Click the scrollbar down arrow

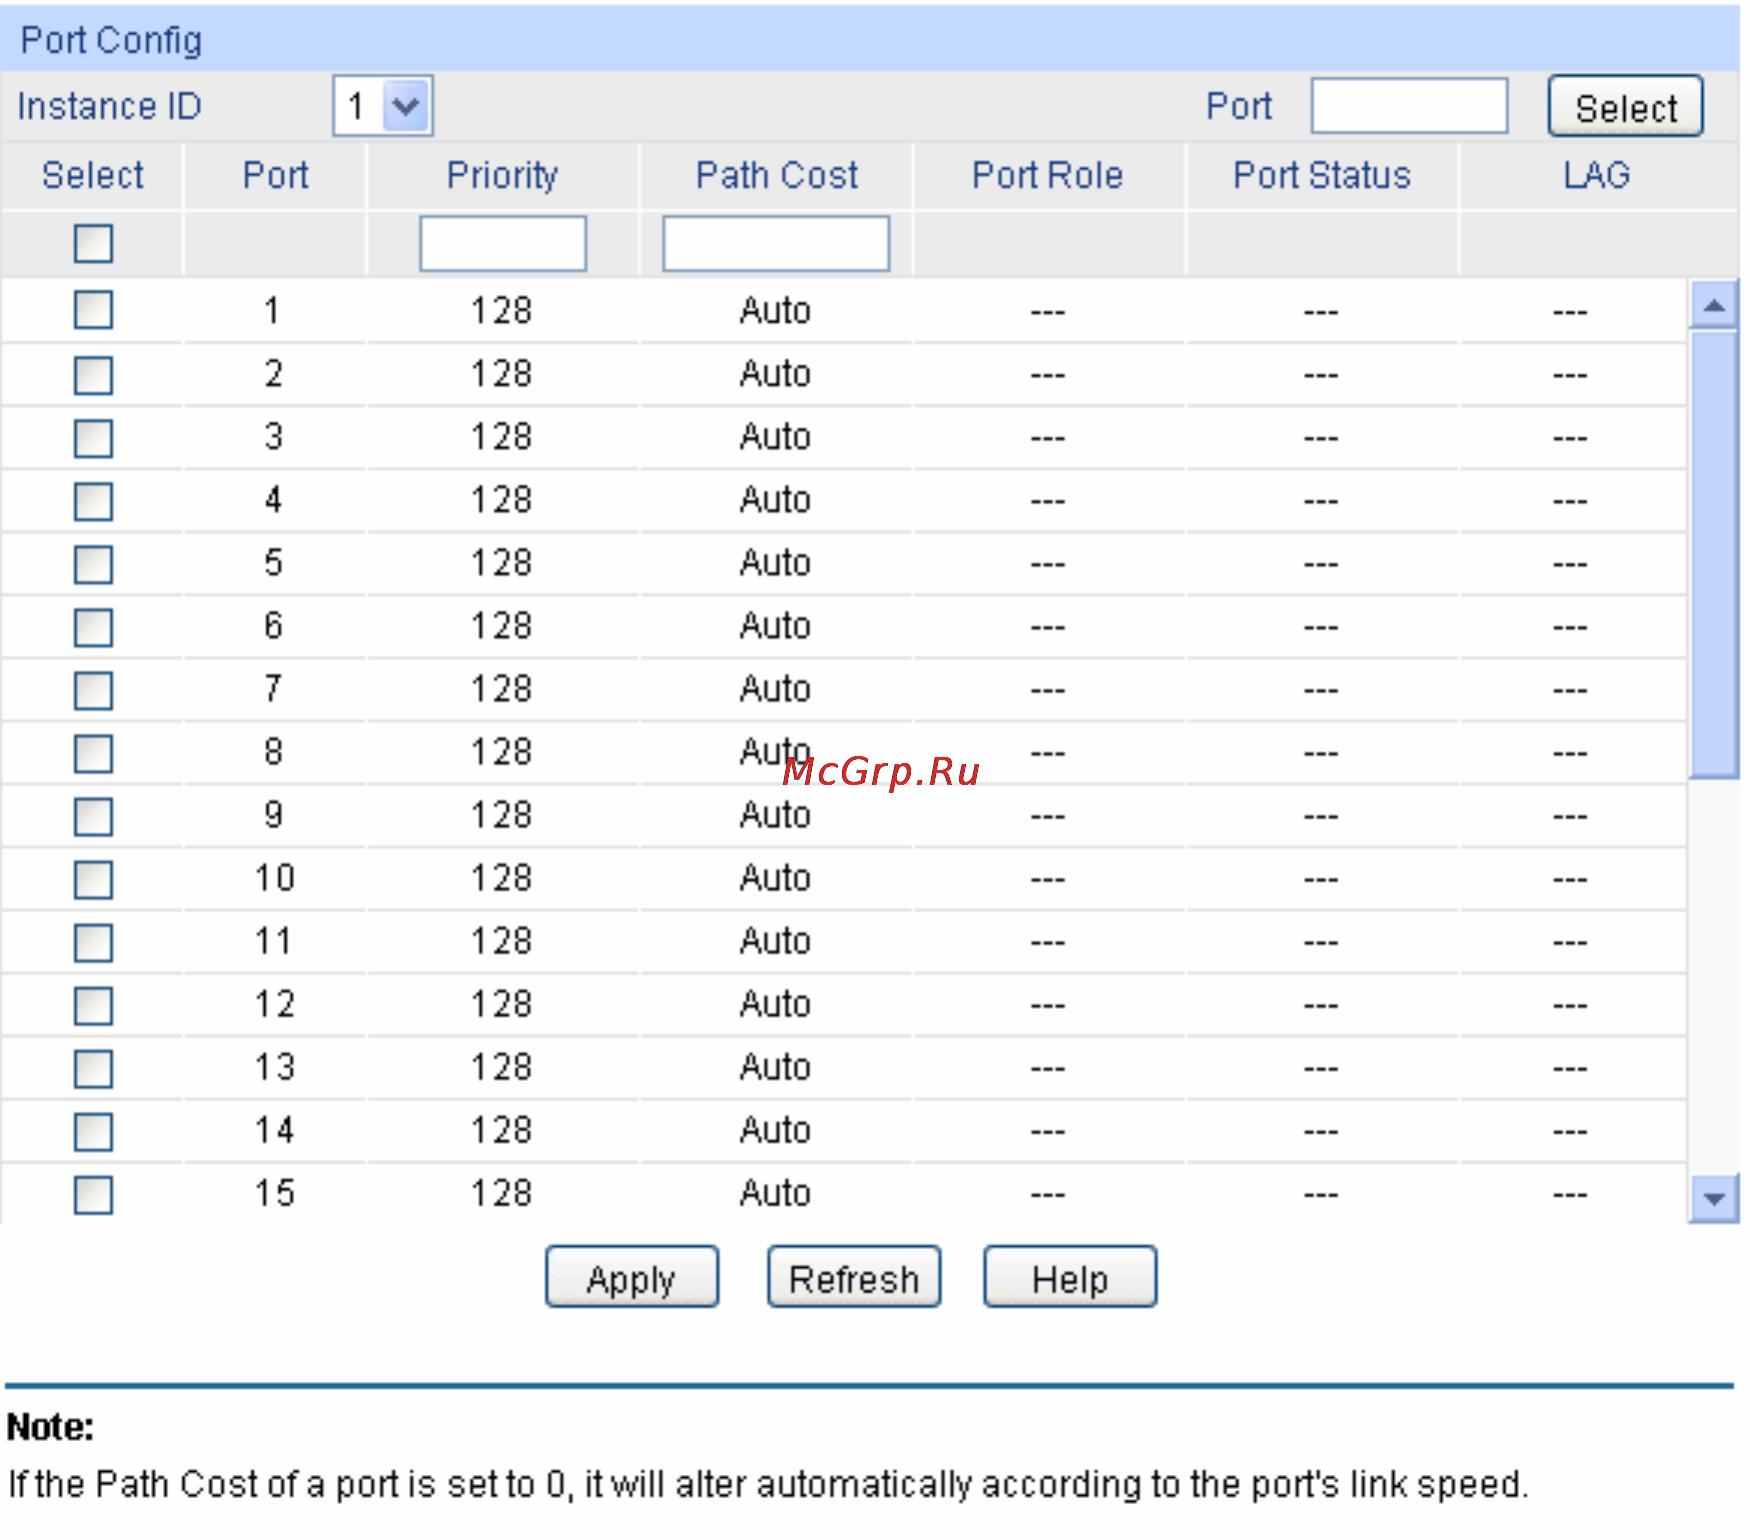pyautogui.click(x=1714, y=1199)
